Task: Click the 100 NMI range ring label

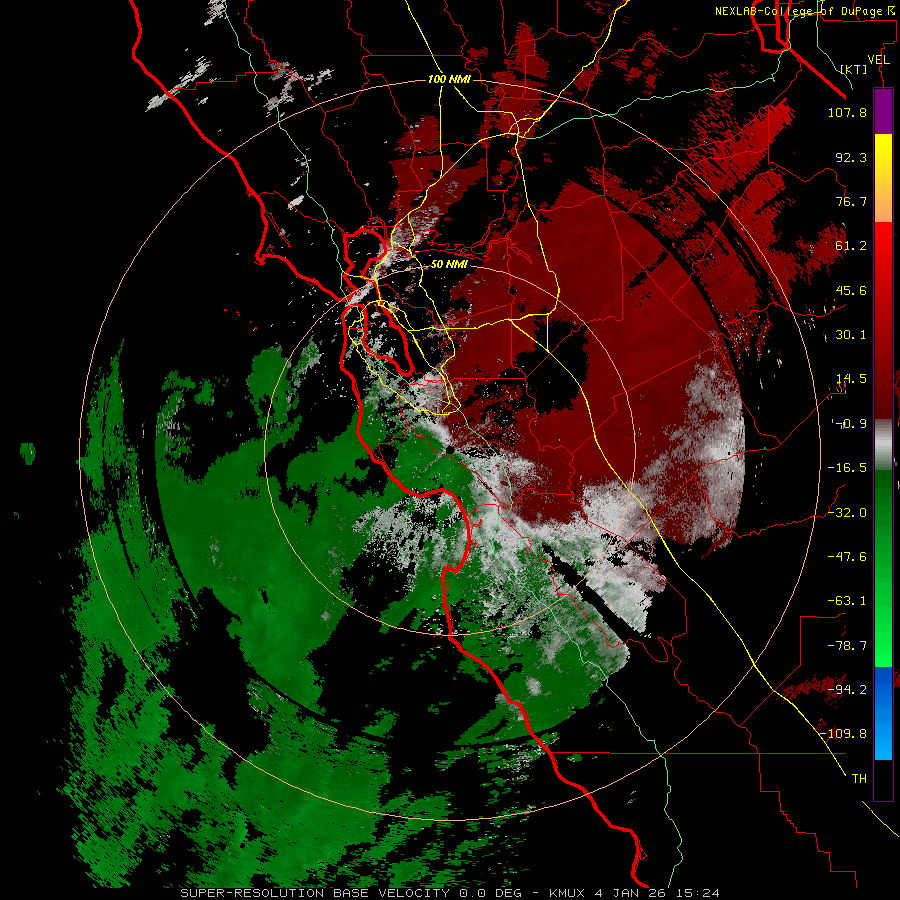Action: pyautogui.click(x=449, y=79)
